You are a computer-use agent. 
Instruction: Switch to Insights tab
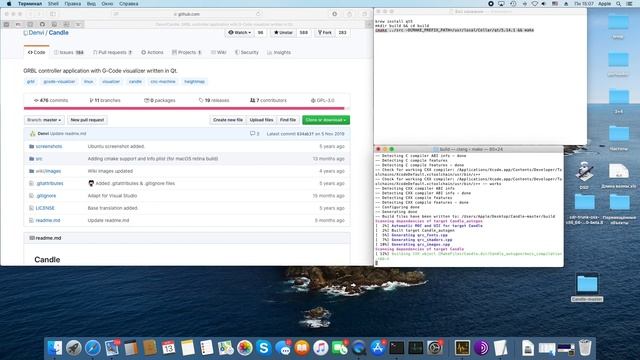pos(279,53)
